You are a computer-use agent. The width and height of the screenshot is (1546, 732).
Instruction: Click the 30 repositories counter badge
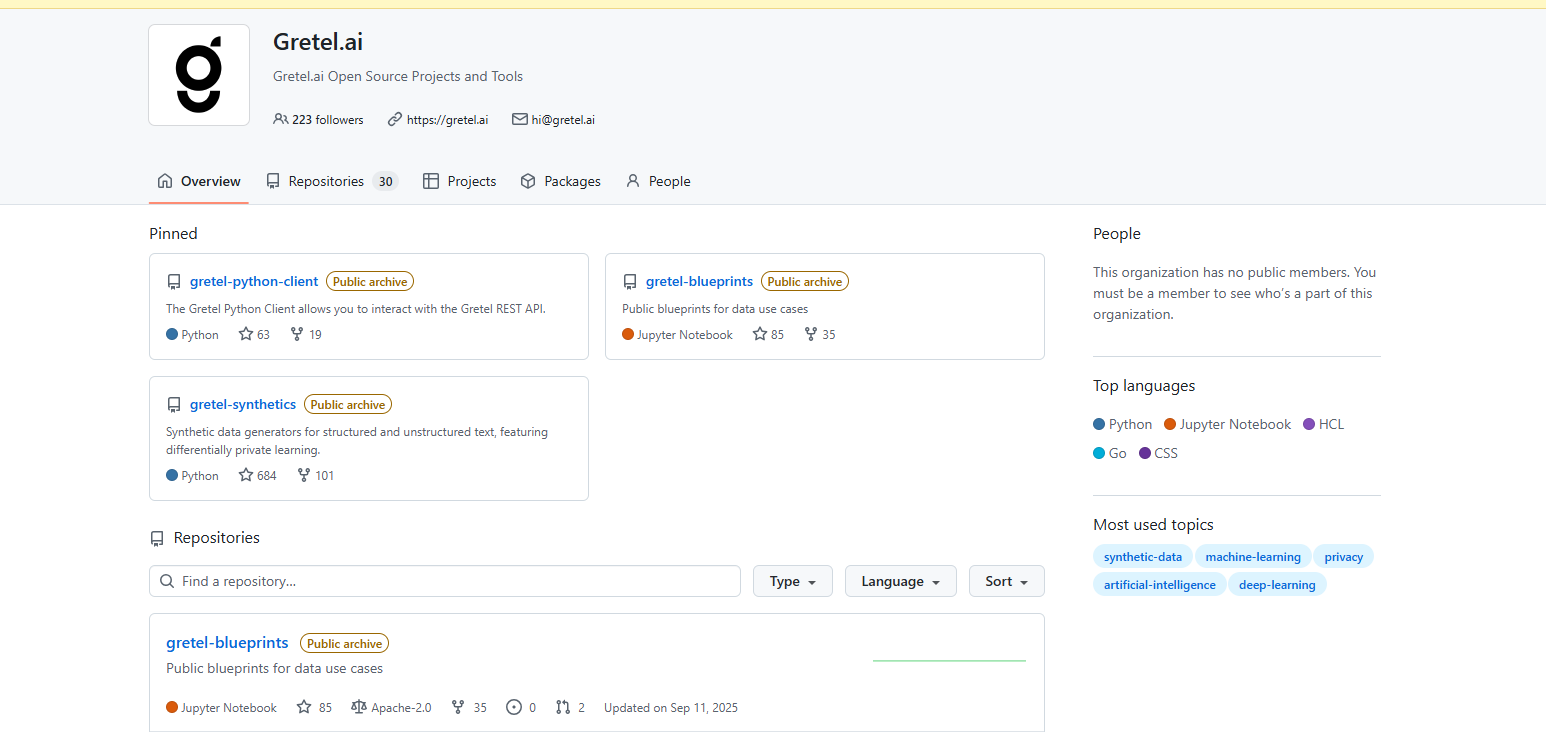[385, 181]
